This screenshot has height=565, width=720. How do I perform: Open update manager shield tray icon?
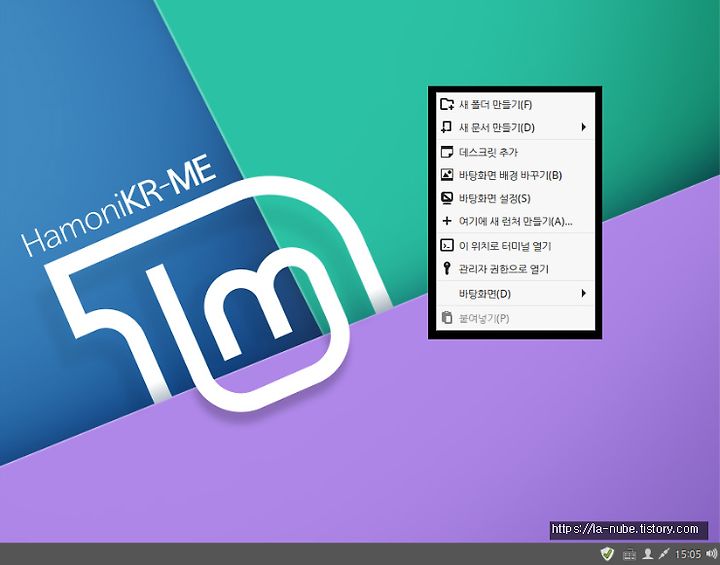point(608,554)
